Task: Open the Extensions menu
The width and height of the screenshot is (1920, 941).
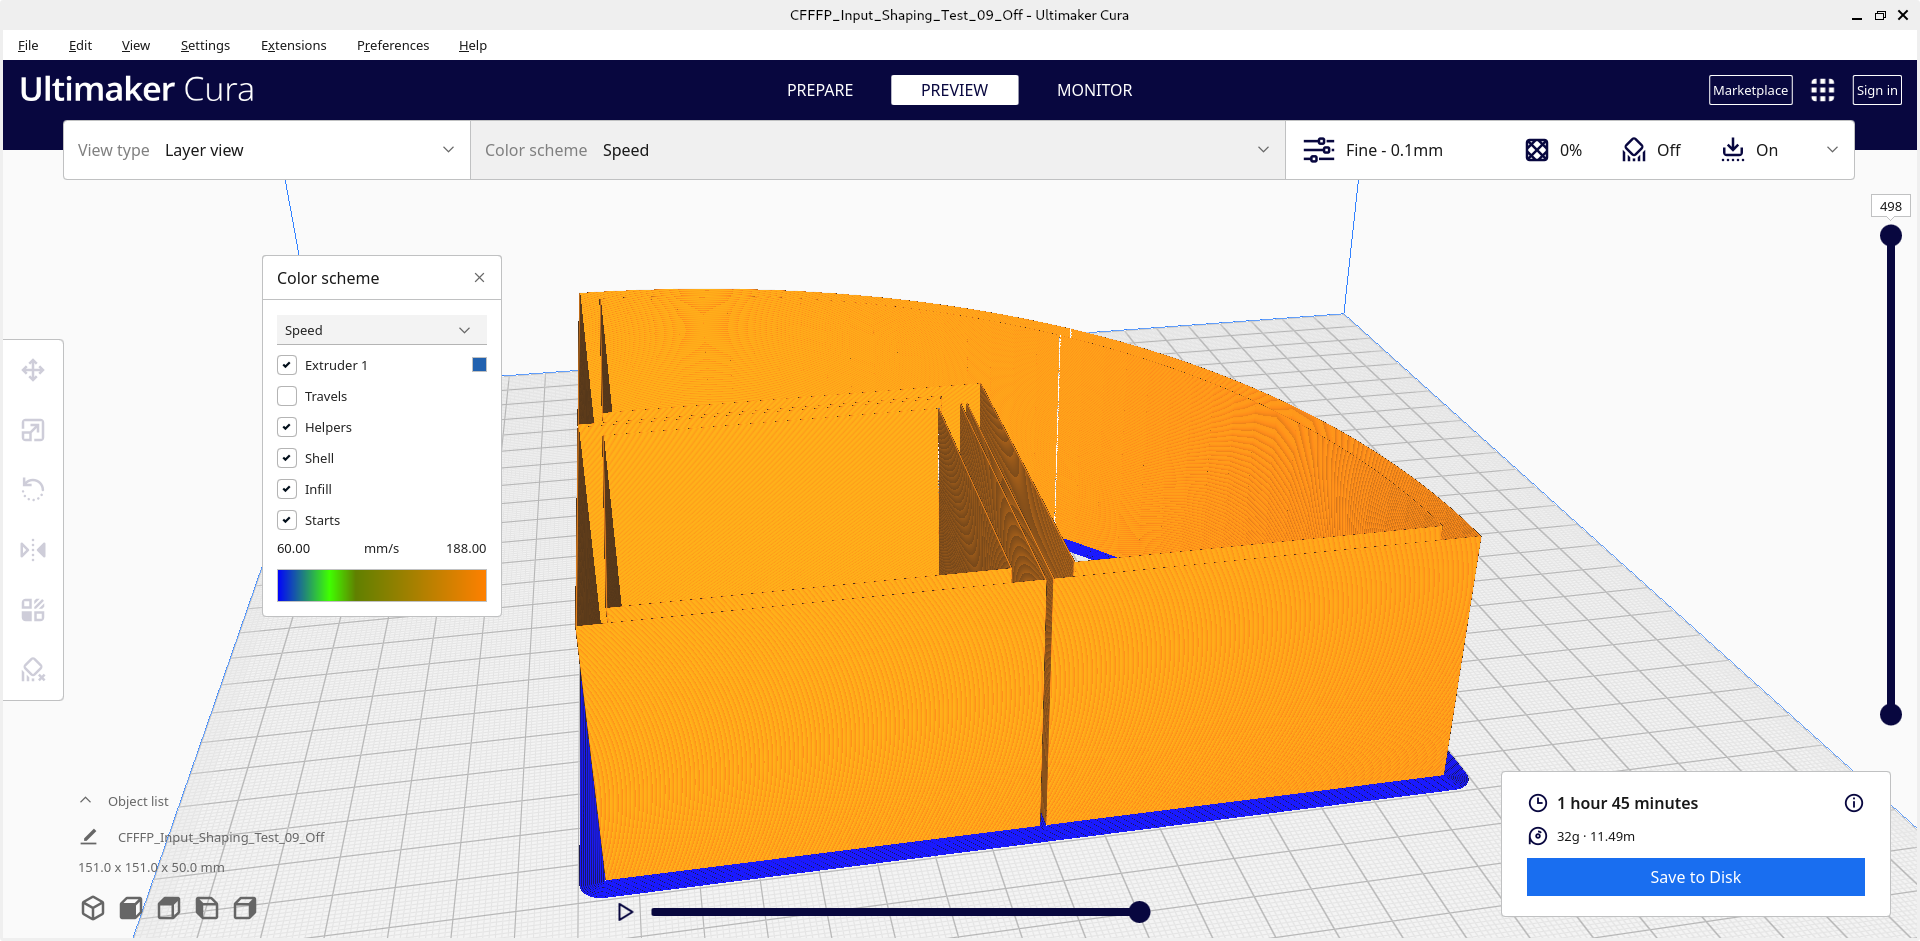Action: 293,45
